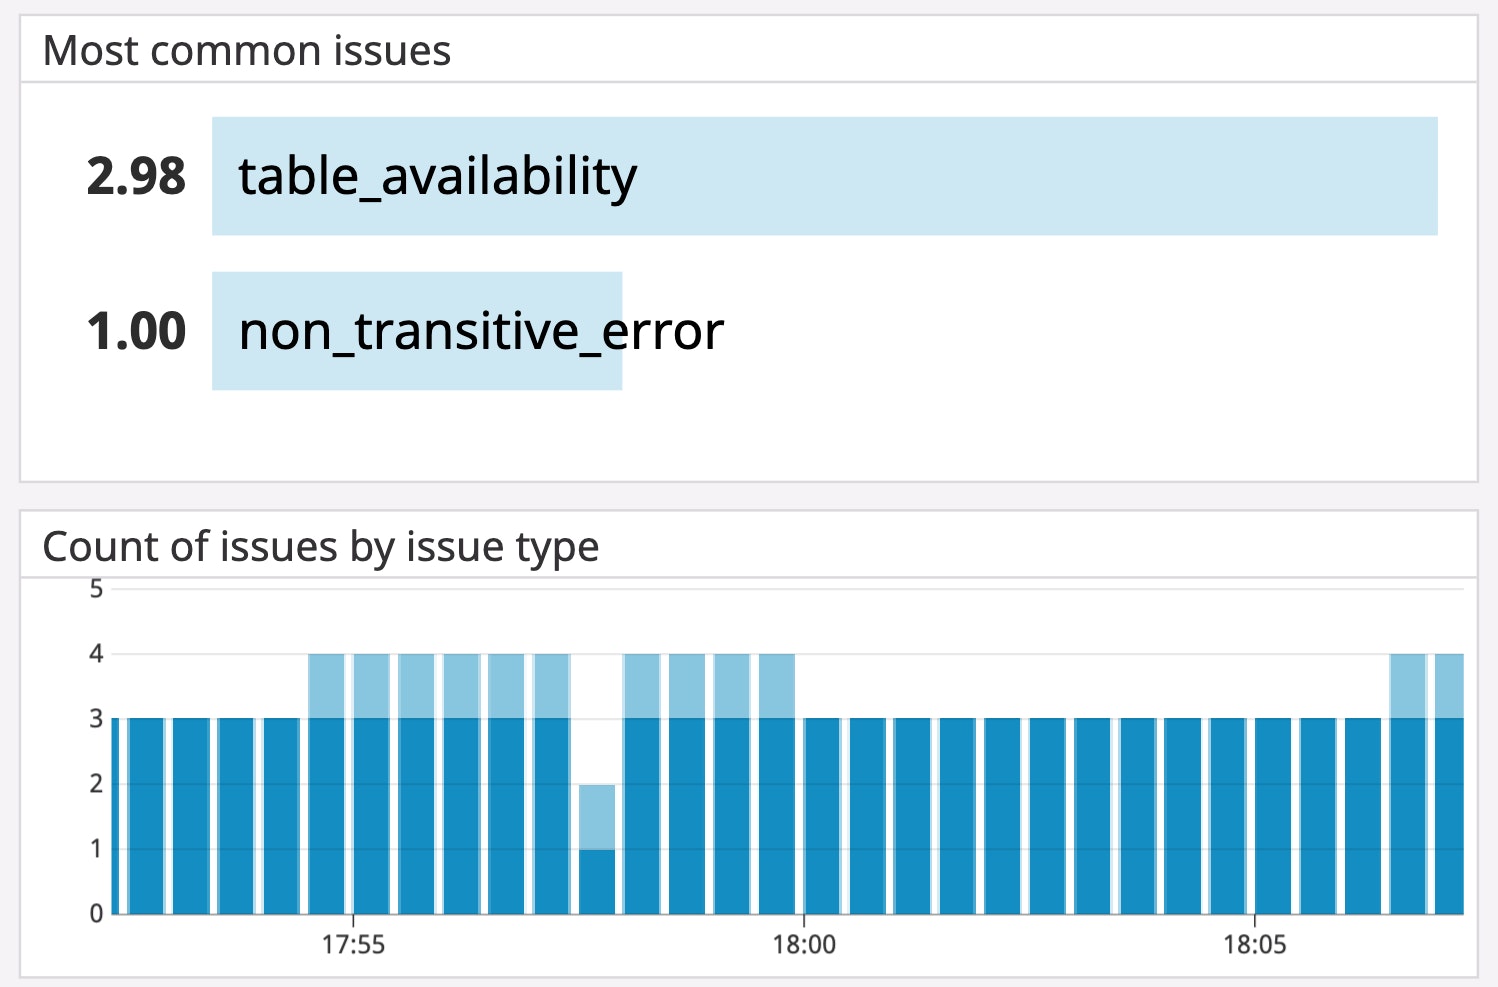The width and height of the screenshot is (1498, 987).
Task: Select the light blue segment of the rightmost bar
Action: (1449, 686)
